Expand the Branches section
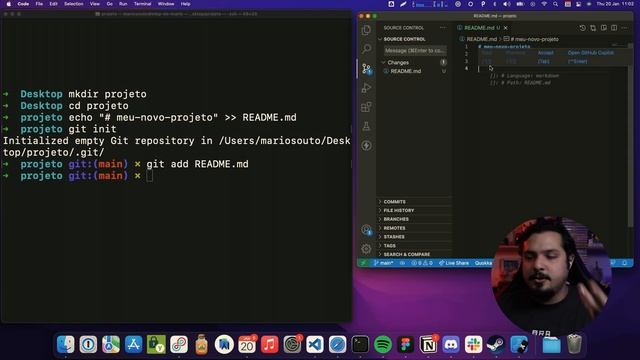This screenshot has width=640, height=360. coord(414,219)
